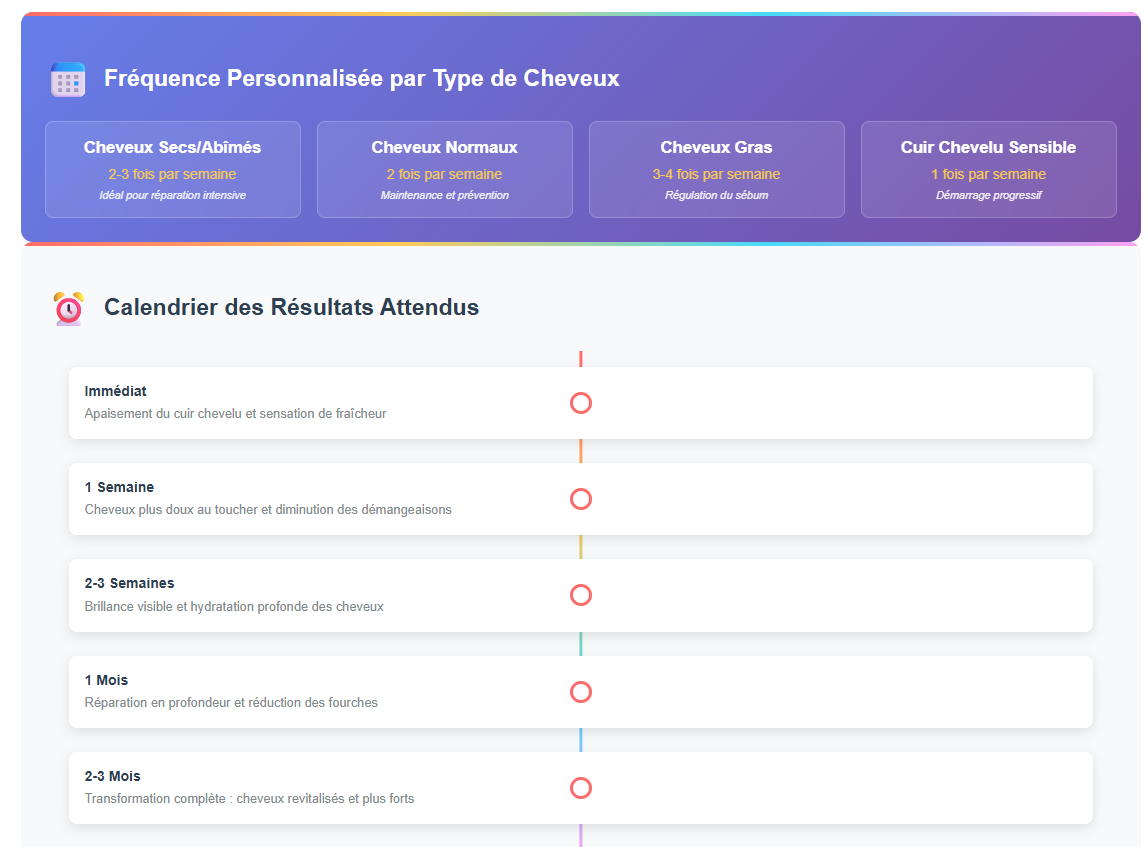This screenshot has width=1148, height=847.
Task: Select the Cuir Chevelu Sensible card
Action: pos(989,169)
